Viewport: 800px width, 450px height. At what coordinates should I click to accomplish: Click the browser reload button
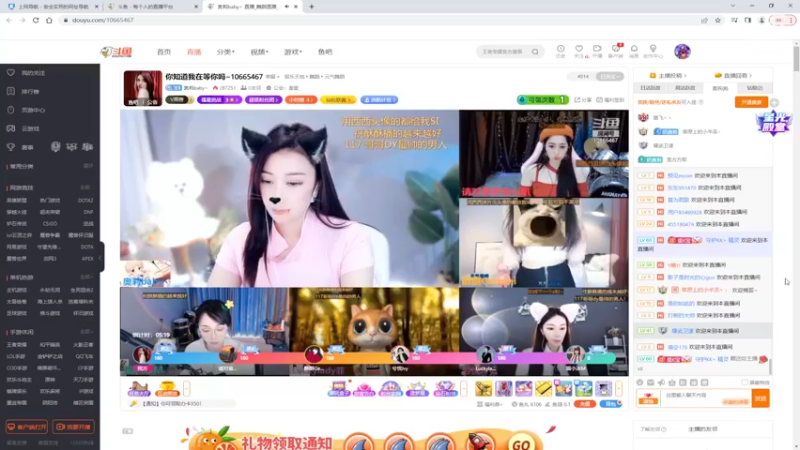point(36,20)
